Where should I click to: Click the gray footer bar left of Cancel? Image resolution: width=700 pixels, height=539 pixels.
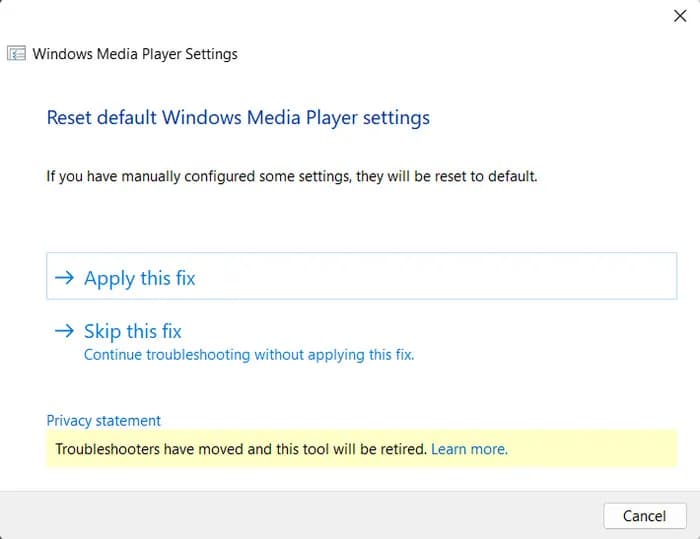300,515
